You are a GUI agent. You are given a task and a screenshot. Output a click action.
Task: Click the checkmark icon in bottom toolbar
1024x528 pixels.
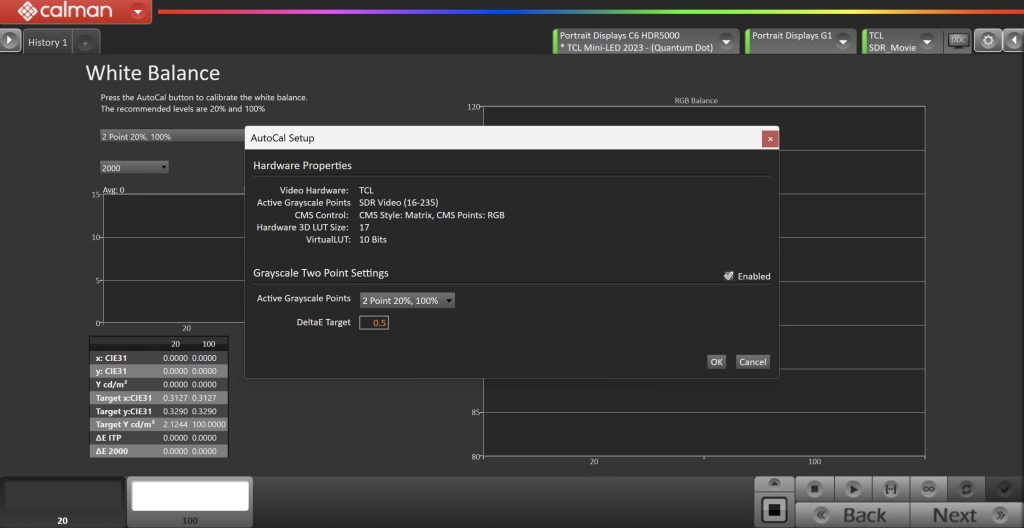pyautogui.click(x=1004, y=488)
